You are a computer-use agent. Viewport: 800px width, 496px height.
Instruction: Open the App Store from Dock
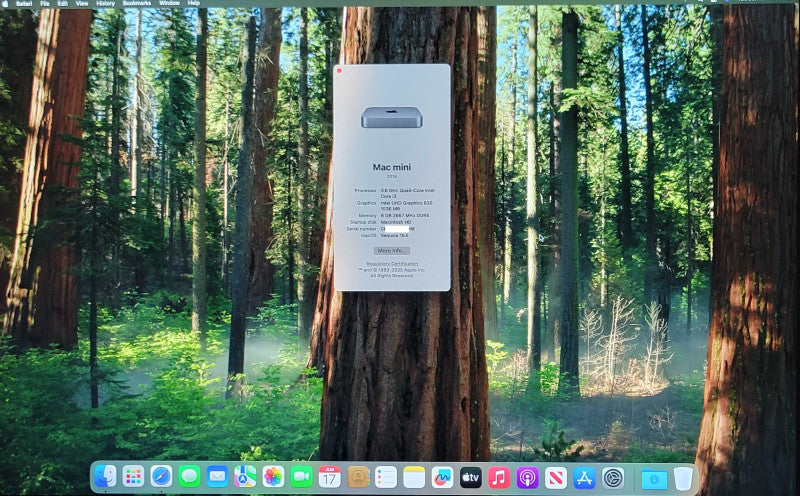[x=584, y=477]
